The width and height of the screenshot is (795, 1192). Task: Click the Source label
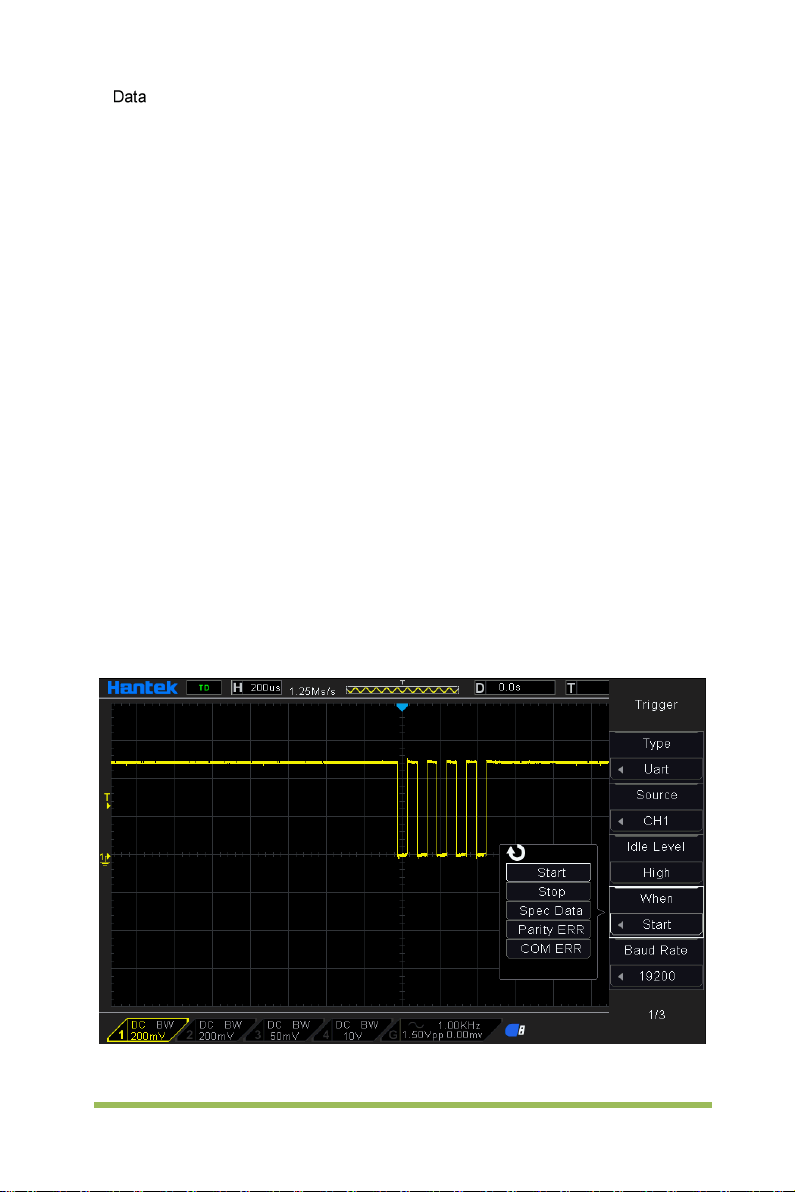[656, 795]
